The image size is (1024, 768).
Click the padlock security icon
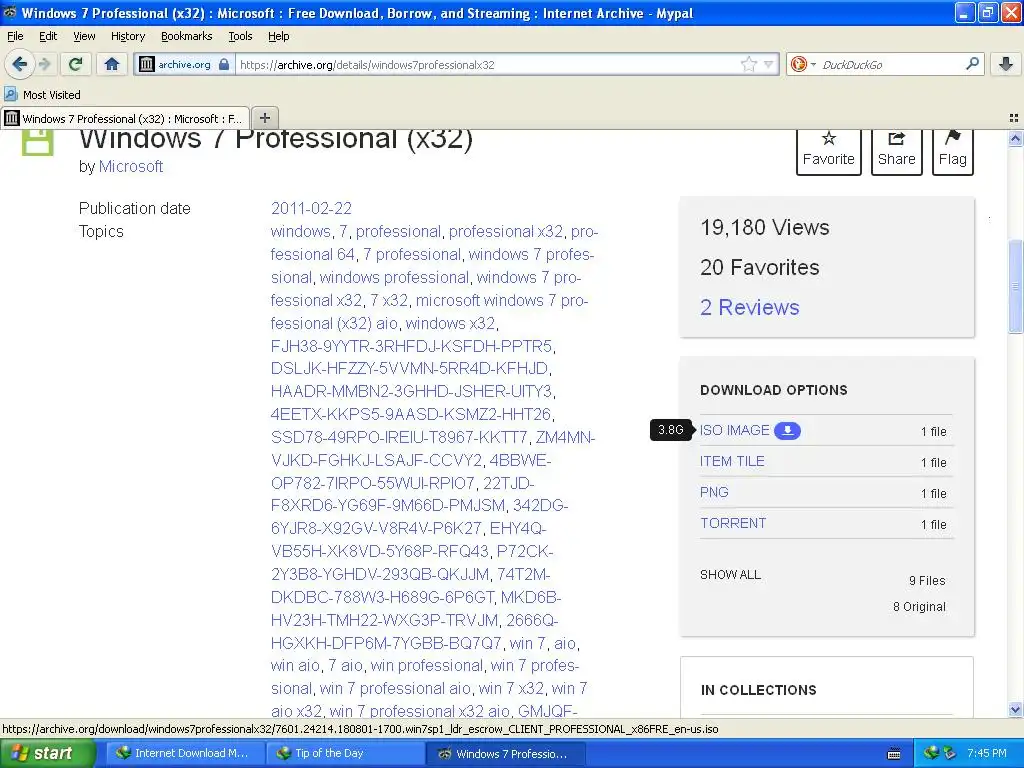click(224, 64)
